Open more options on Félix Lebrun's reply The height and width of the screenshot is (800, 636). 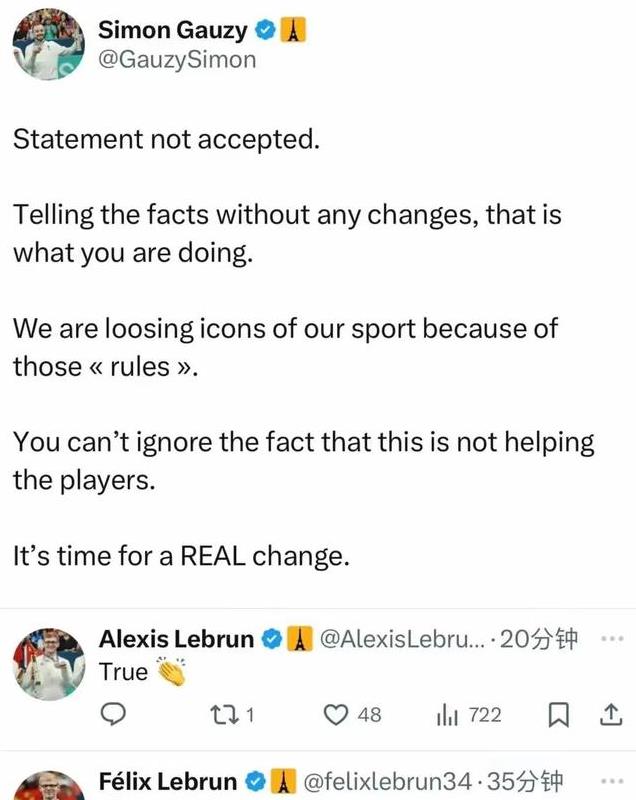(x=608, y=779)
